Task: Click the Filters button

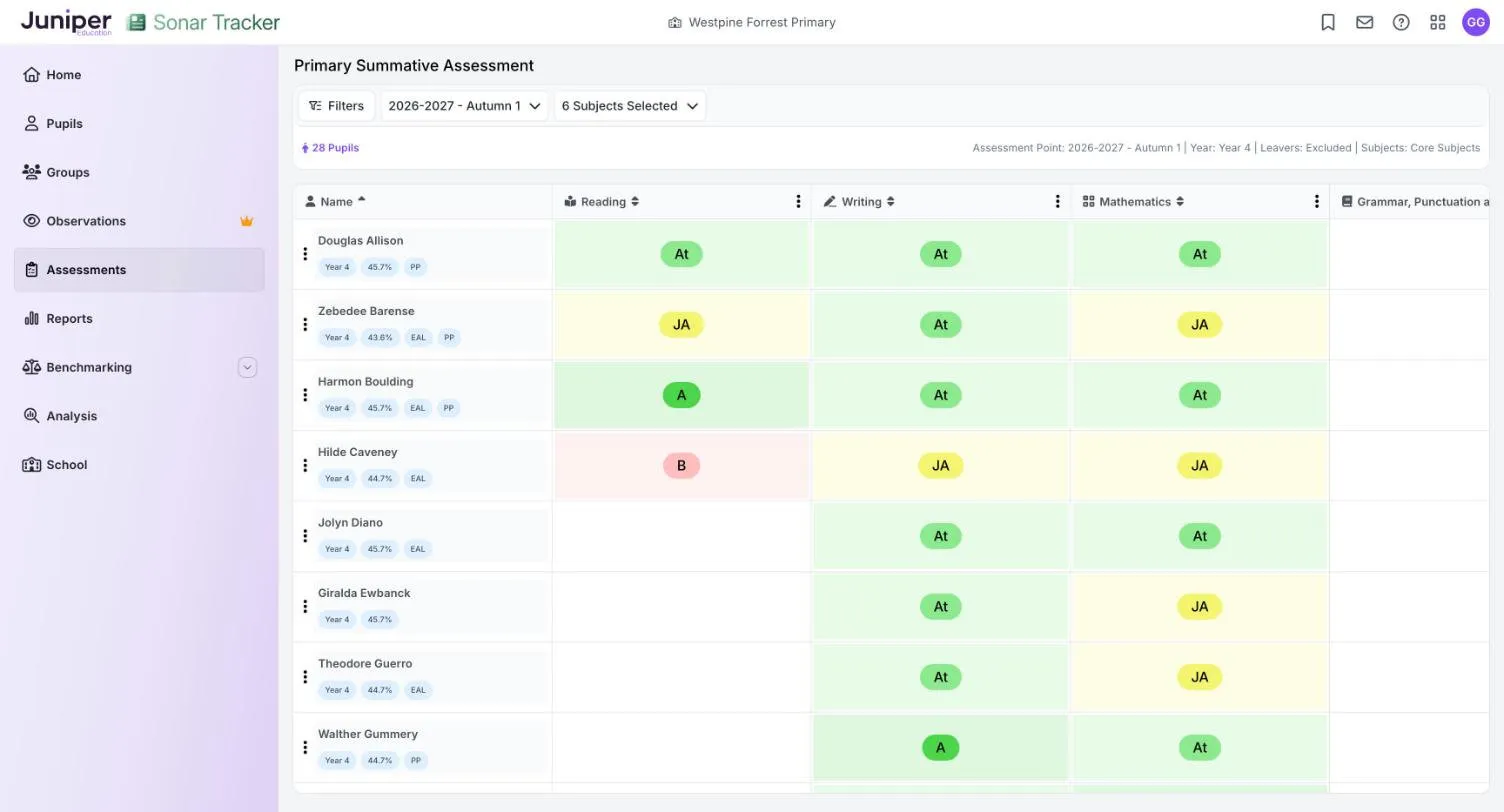Action: 336,106
